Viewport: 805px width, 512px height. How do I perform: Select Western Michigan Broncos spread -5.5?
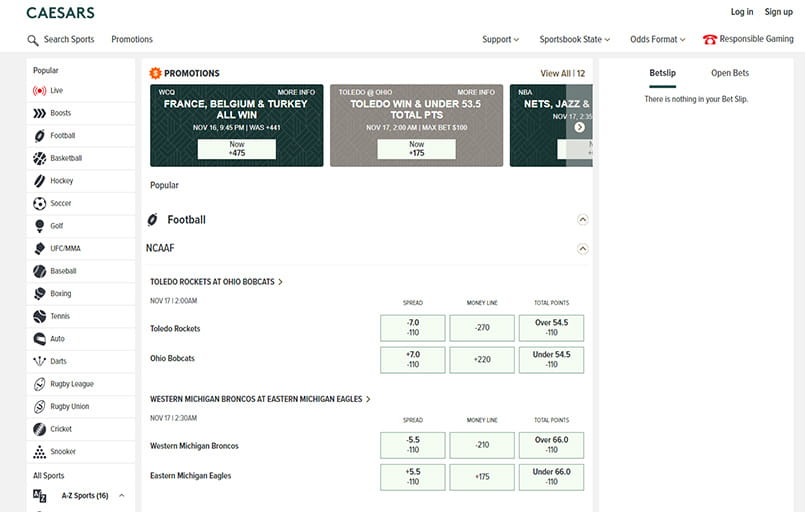pyautogui.click(x=413, y=445)
